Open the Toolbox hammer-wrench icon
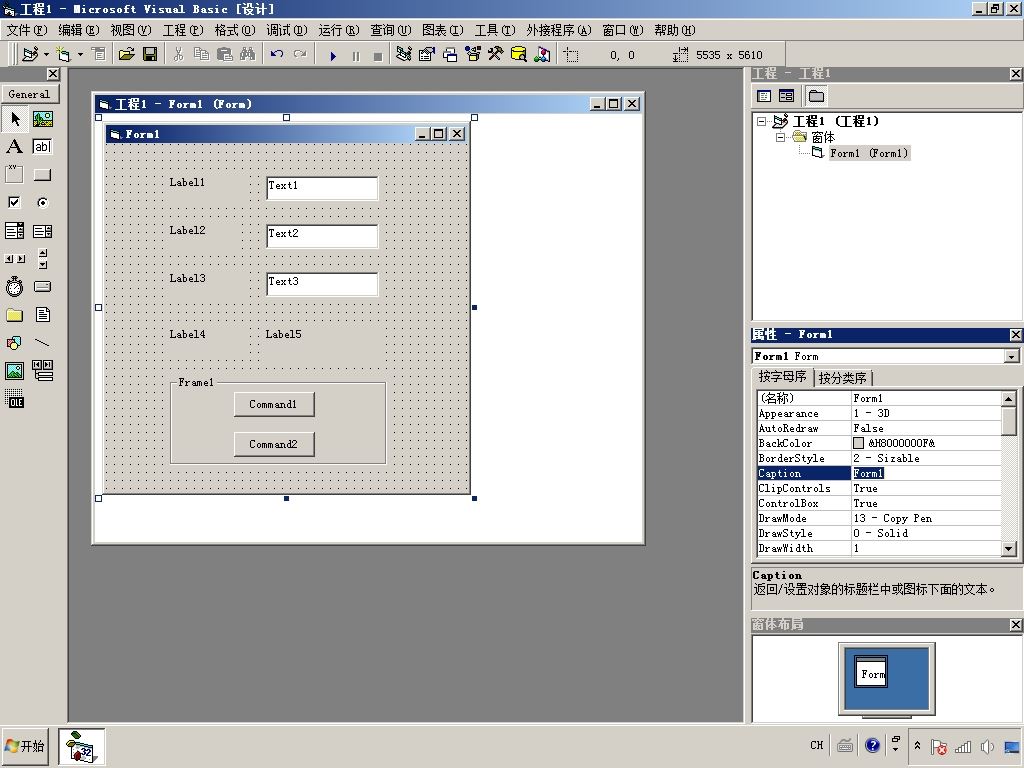 (x=496, y=54)
